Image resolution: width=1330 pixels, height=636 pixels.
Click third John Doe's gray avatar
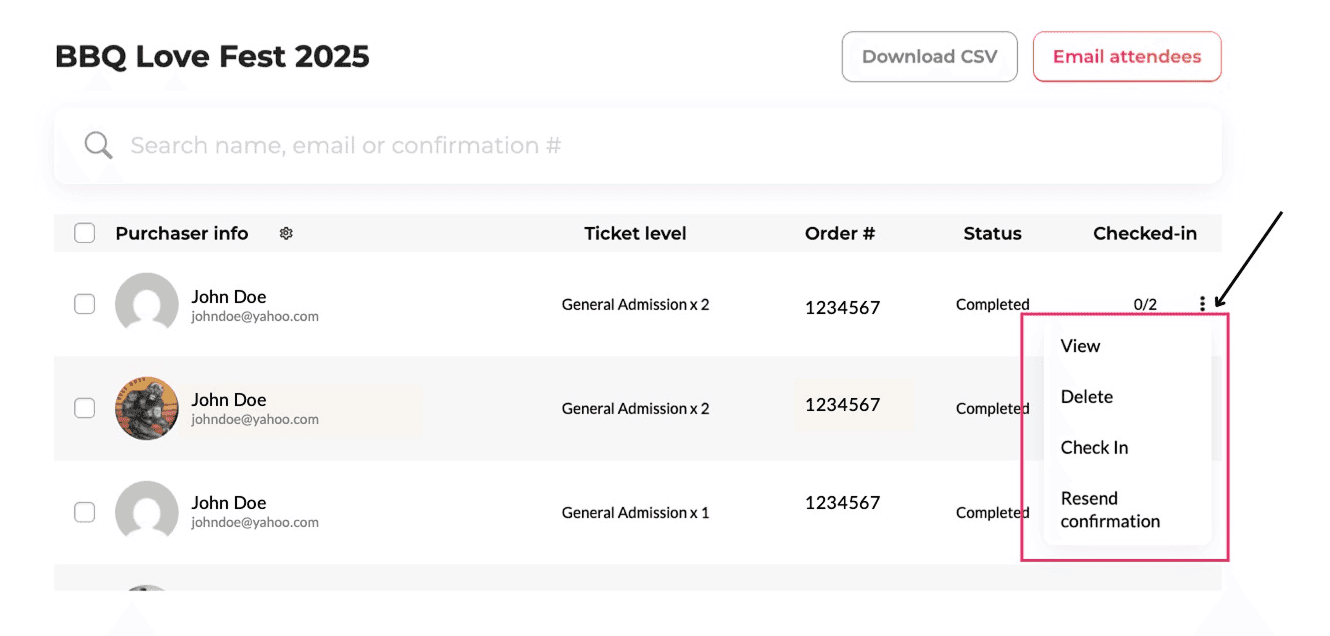click(147, 512)
